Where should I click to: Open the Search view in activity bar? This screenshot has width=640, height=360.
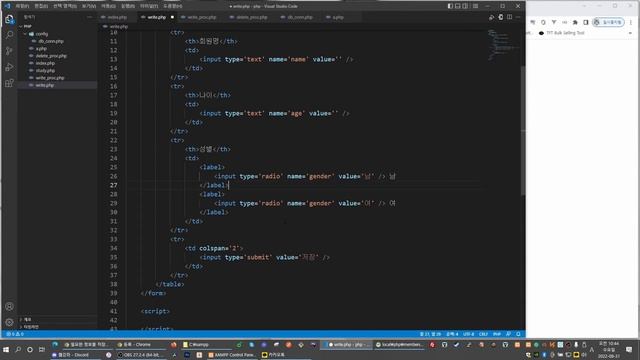[x=9, y=35]
